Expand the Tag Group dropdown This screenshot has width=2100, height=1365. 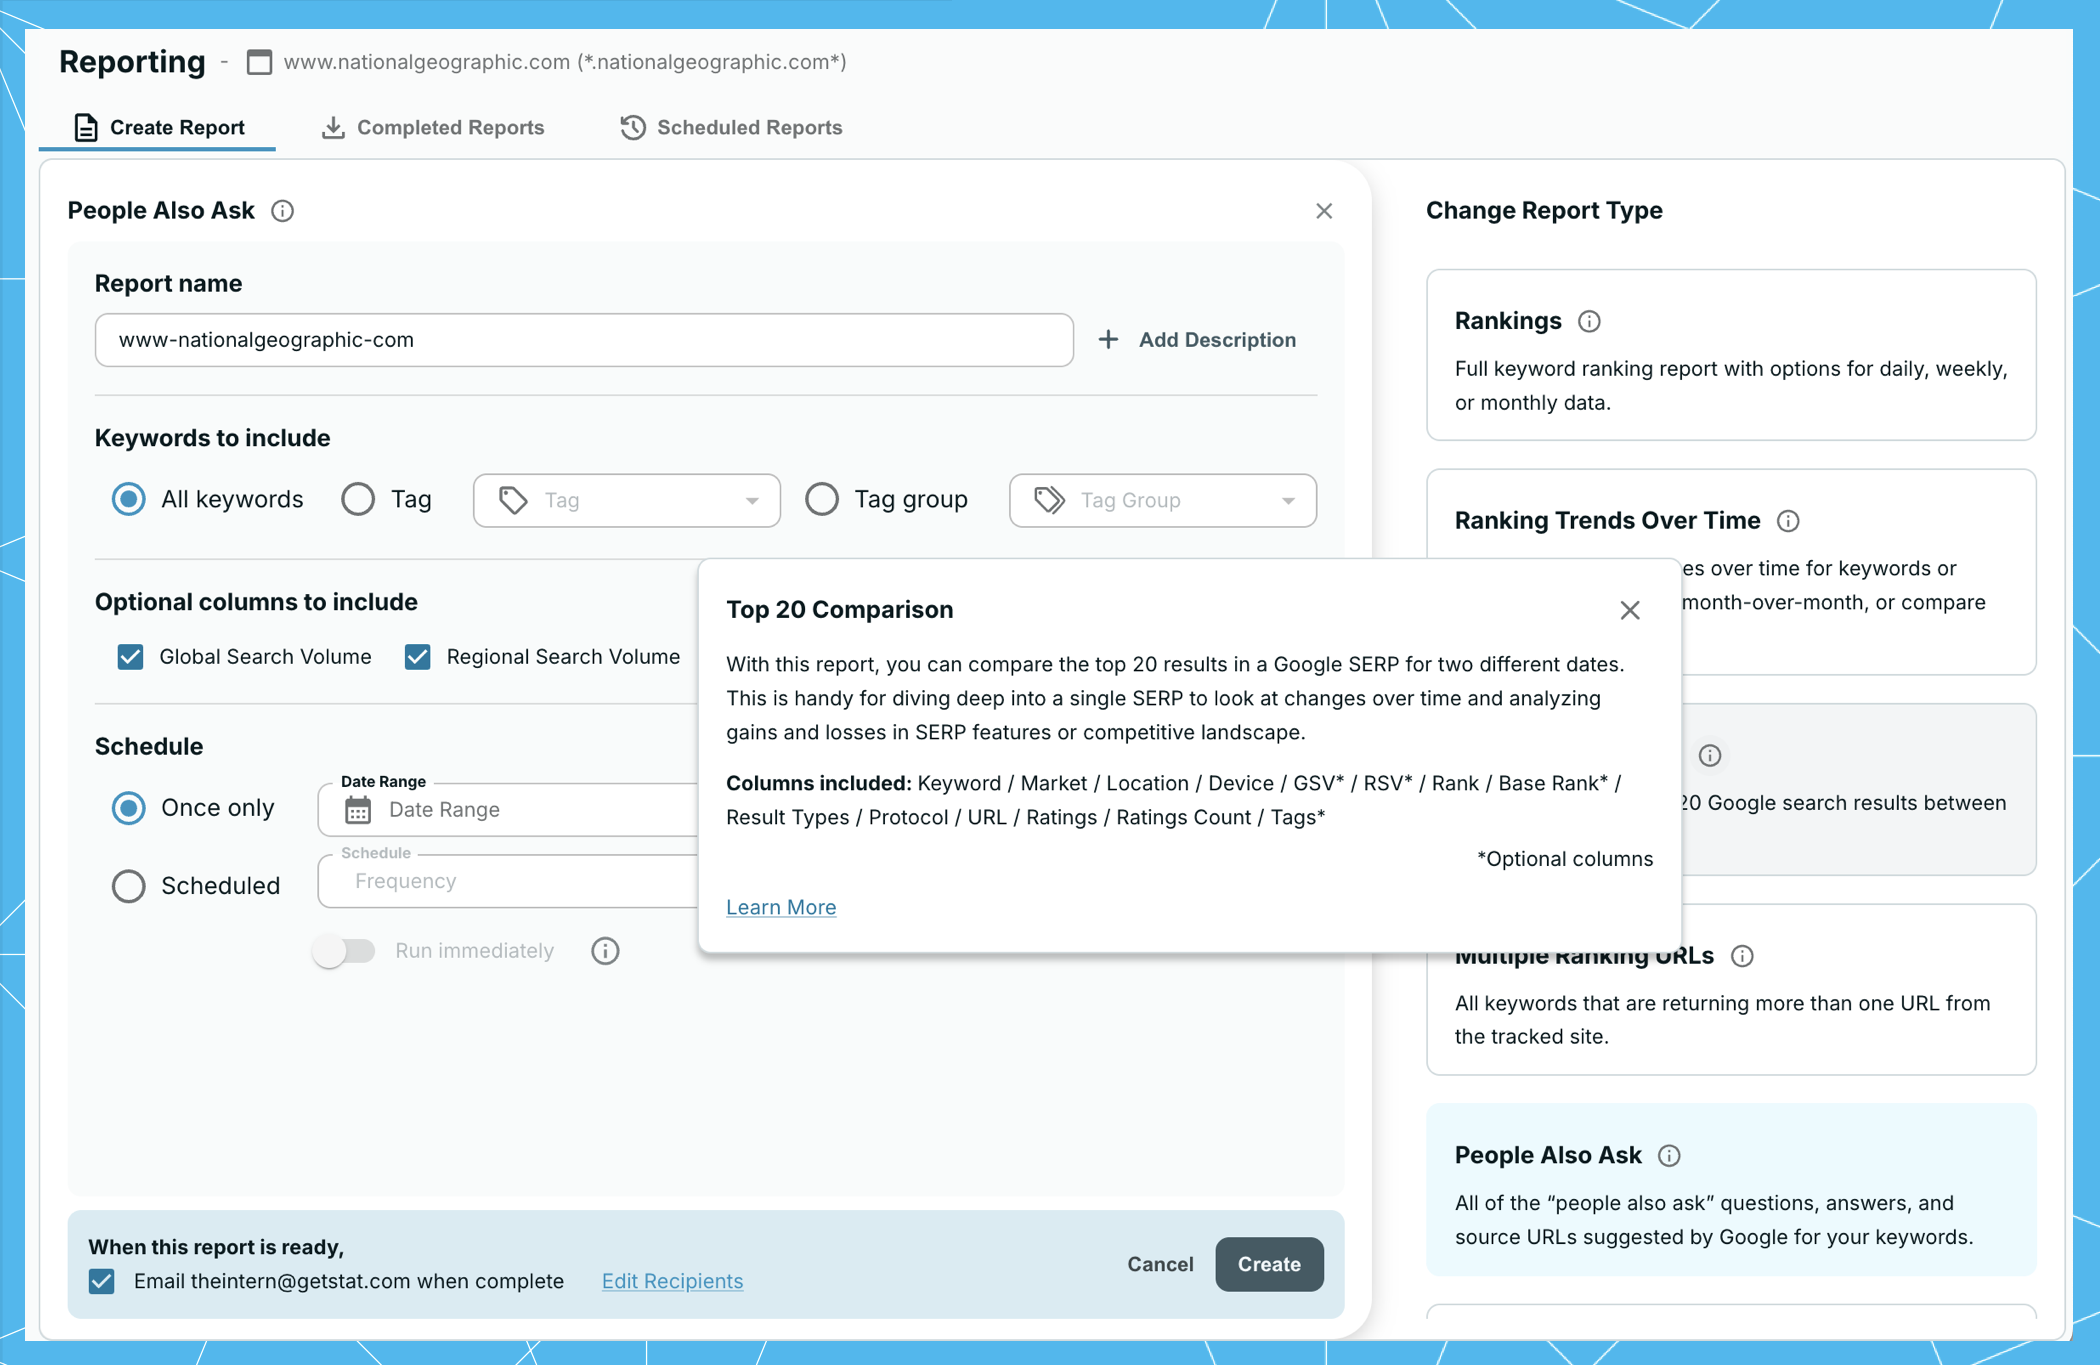(x=1162, y=500)
